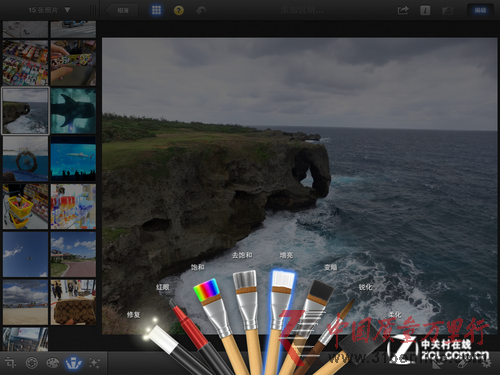Screen dimensions: 500x375
Task: Open the Exposure aperture tool
Action: [x=32, y=363]
